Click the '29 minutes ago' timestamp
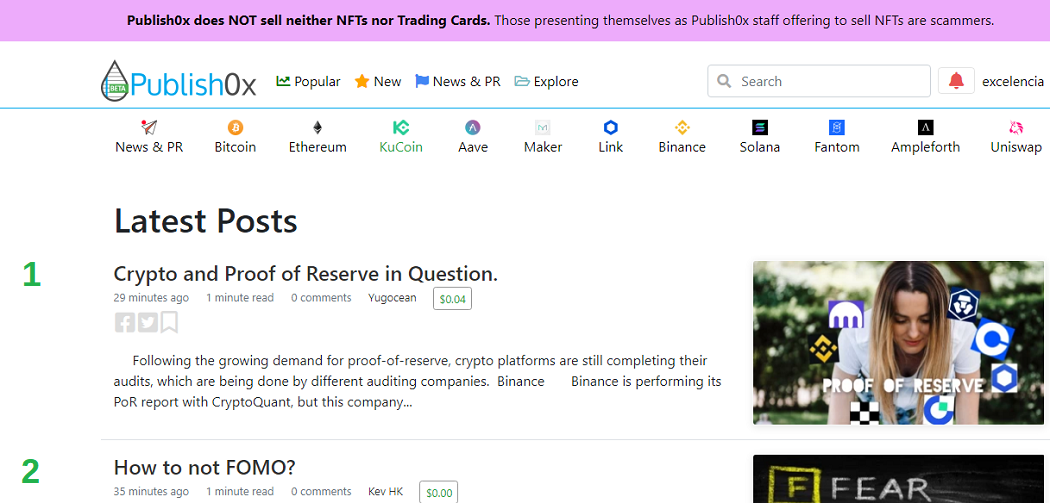1050x503 pixels. (151, 297)
